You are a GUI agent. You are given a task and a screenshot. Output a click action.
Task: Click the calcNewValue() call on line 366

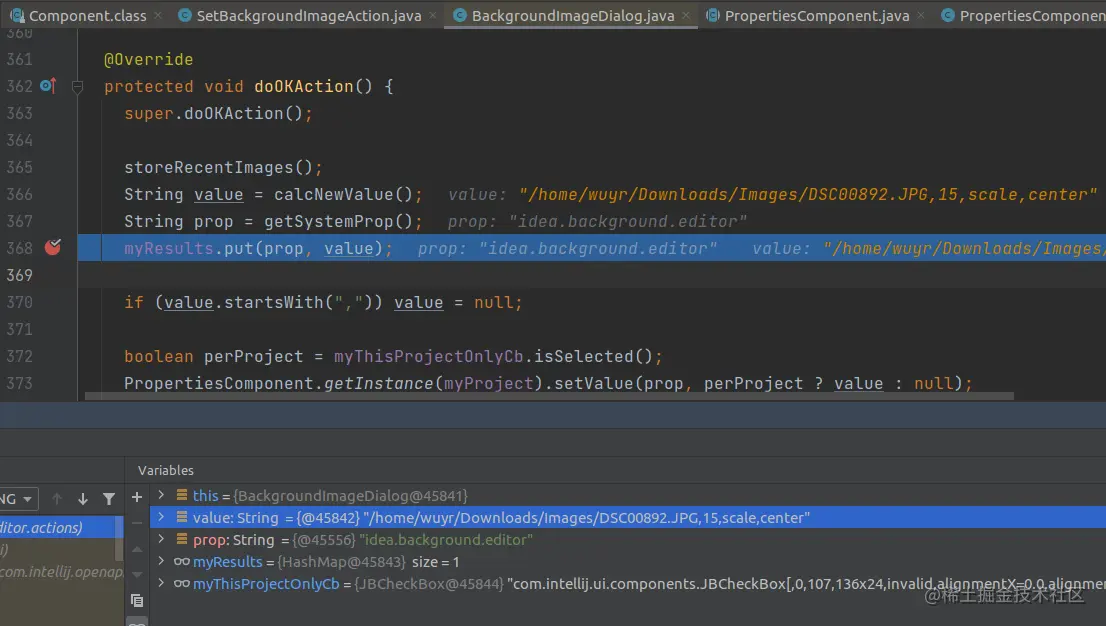[344, 194]
